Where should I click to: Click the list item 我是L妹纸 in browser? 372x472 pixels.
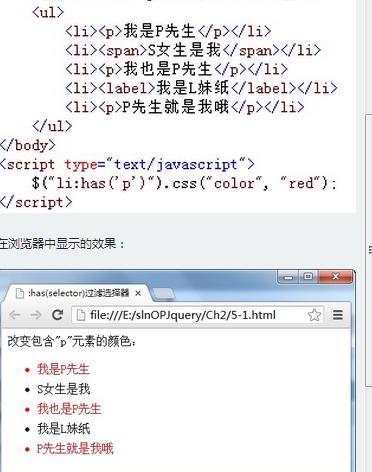[63, 429]
